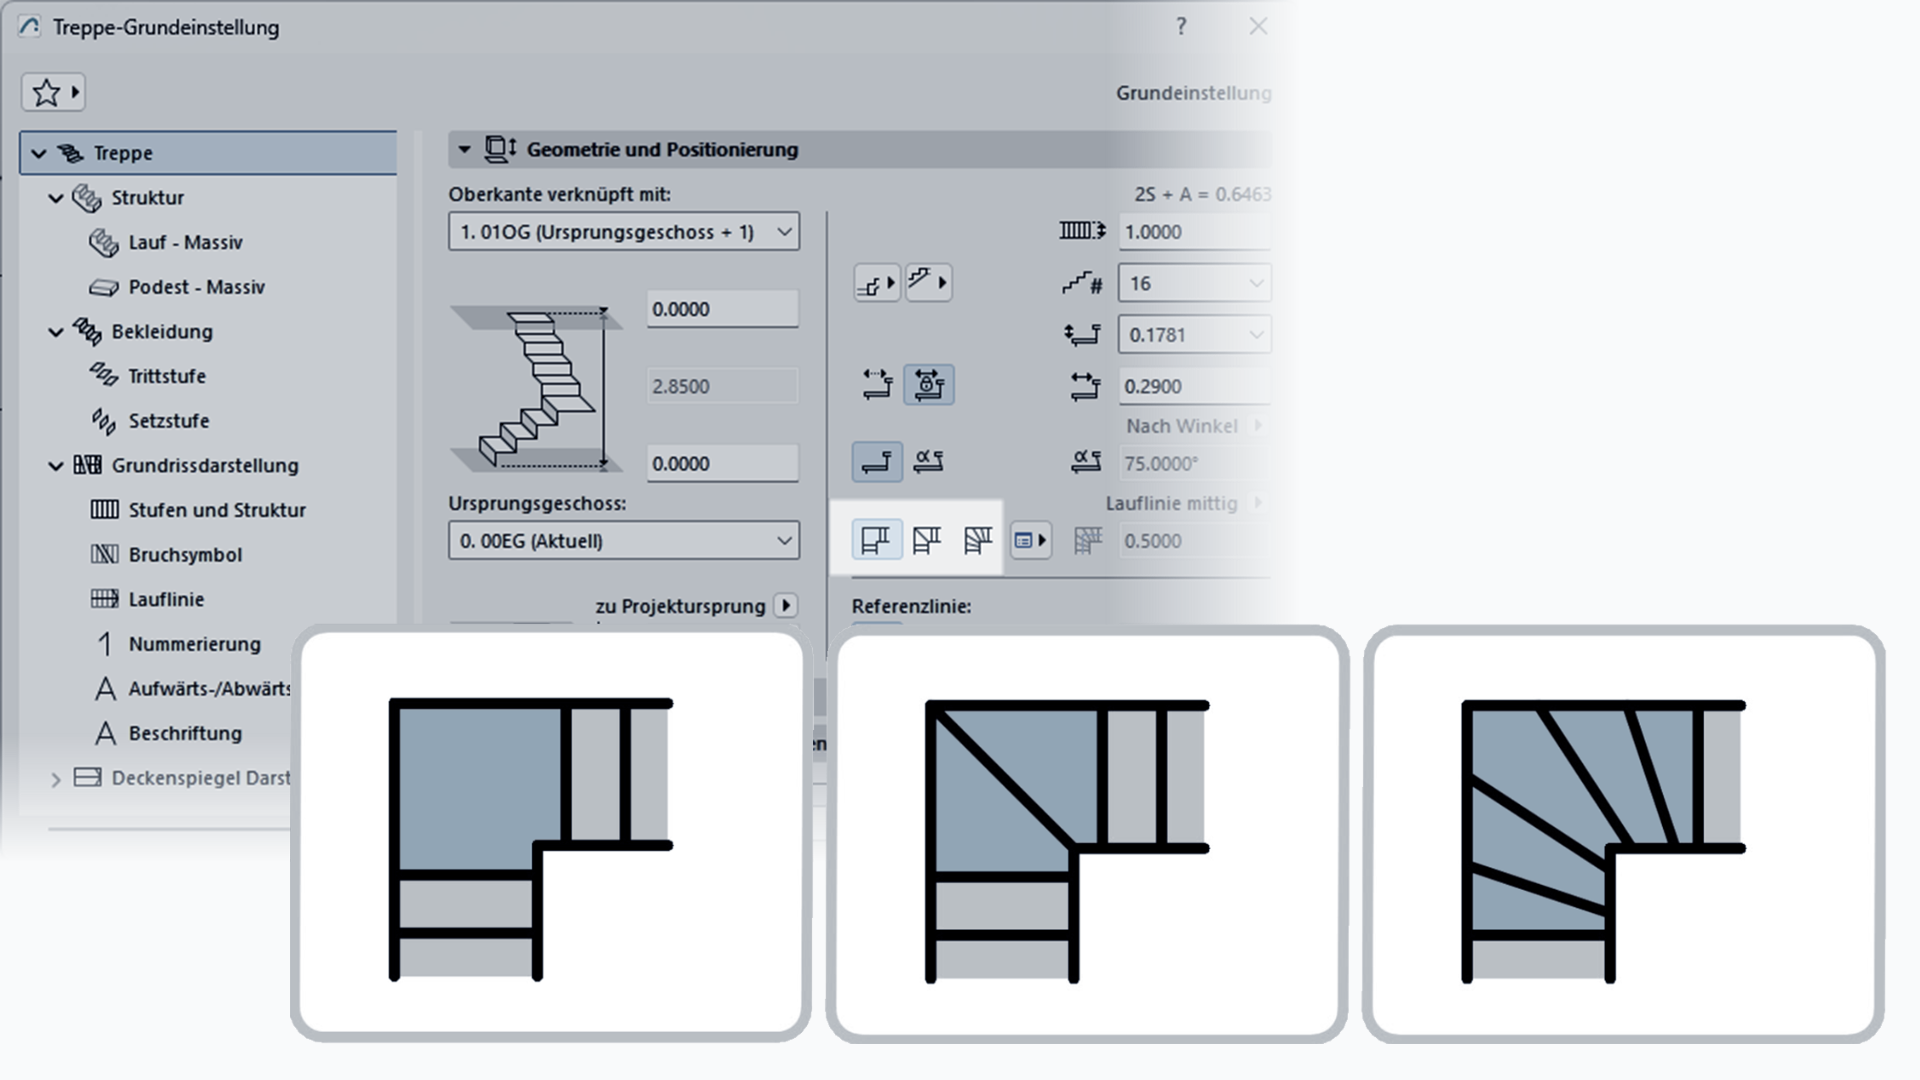Expand the Deckenspiegel Darstellung tree node
This screenshot has height=1080, width=1920.
click(56, 779)
